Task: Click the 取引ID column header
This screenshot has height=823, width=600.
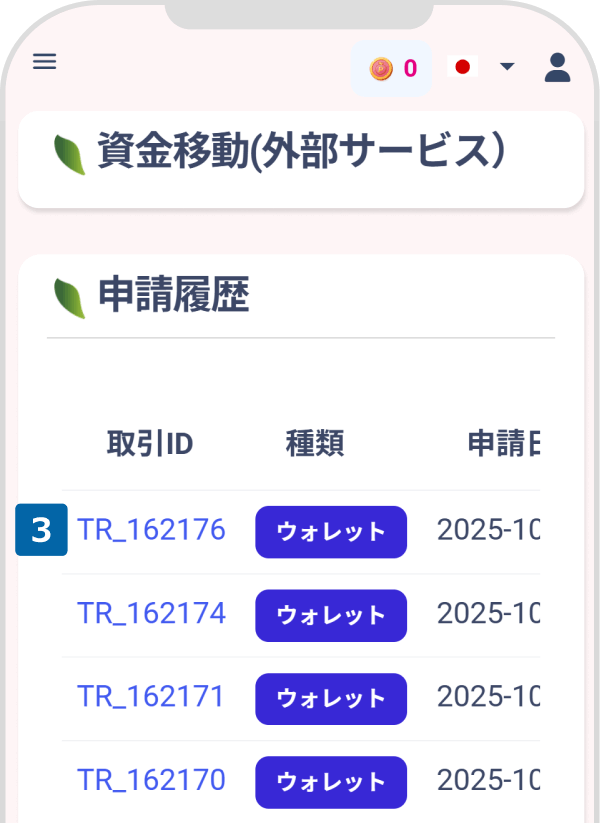Action: pos(150,445)
